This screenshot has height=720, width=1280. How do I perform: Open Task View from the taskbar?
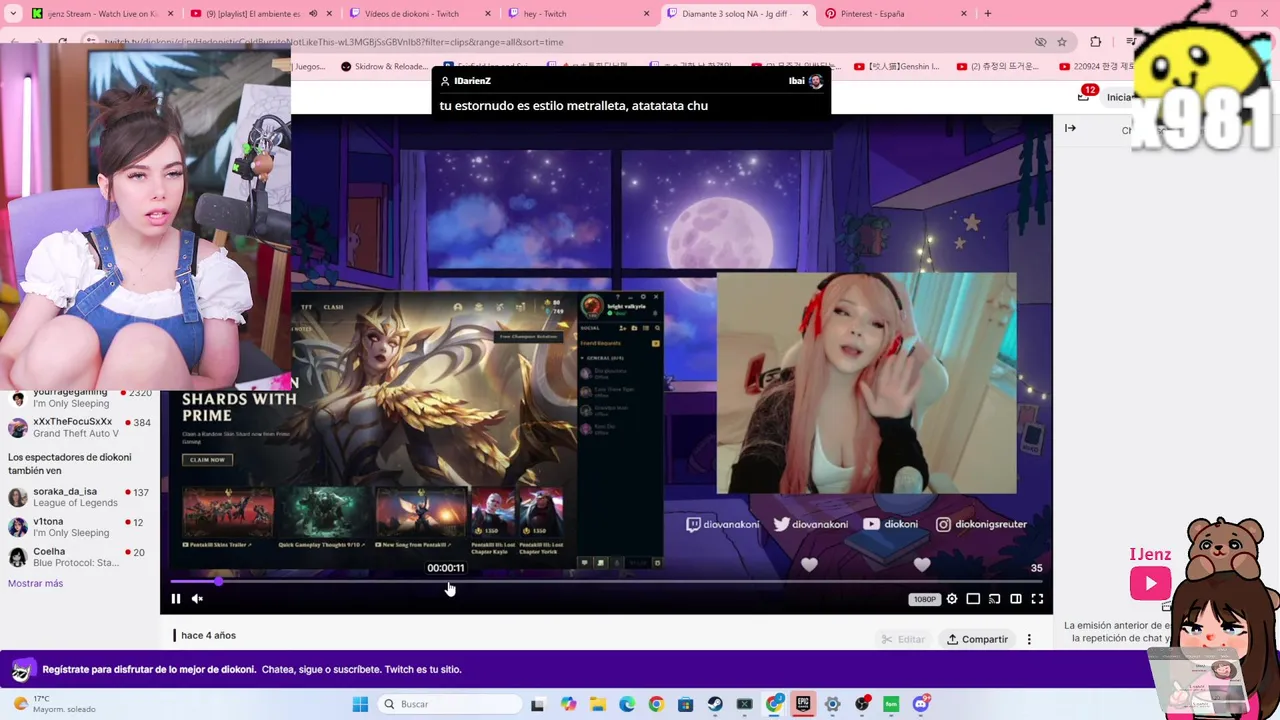[537, 704]
